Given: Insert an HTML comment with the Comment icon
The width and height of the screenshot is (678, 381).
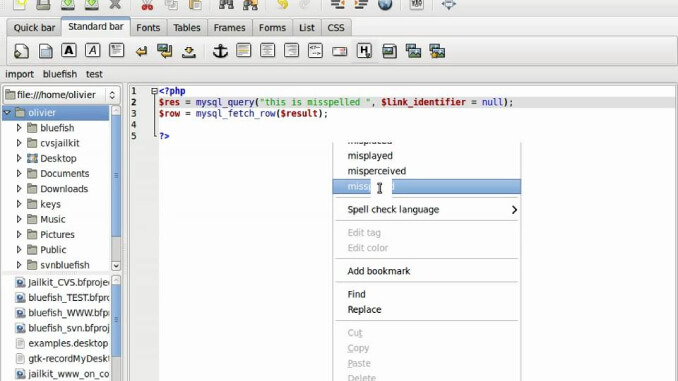Looking at the screenshot, I should tap(315, 51).
